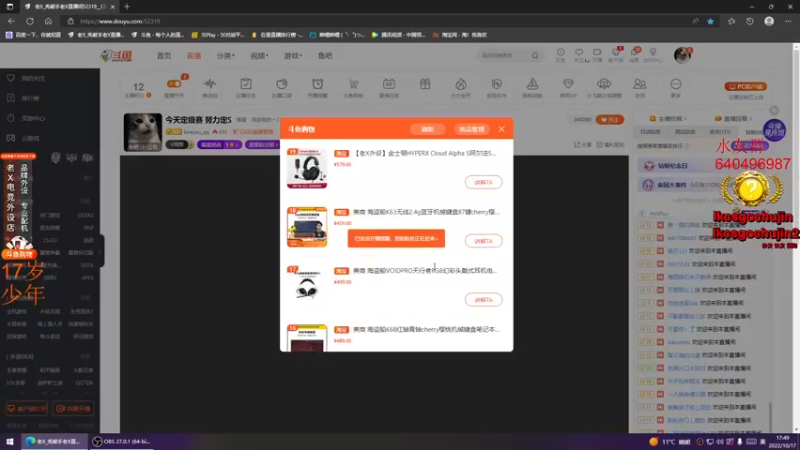Open 商品管理 product management button

(x=471, y=130)
